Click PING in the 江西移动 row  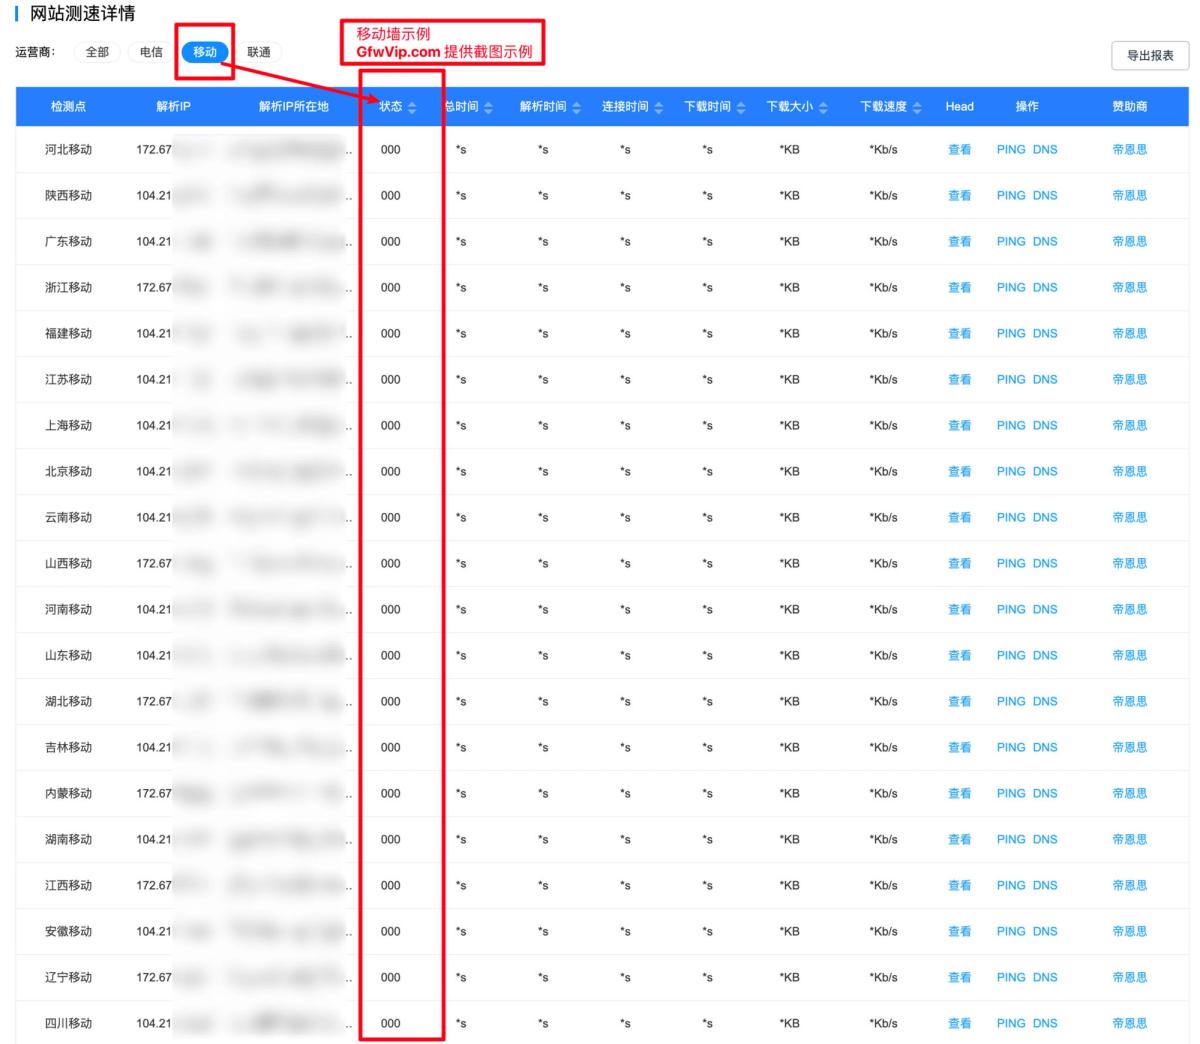pyautogui.click(x=1011, y=886)
